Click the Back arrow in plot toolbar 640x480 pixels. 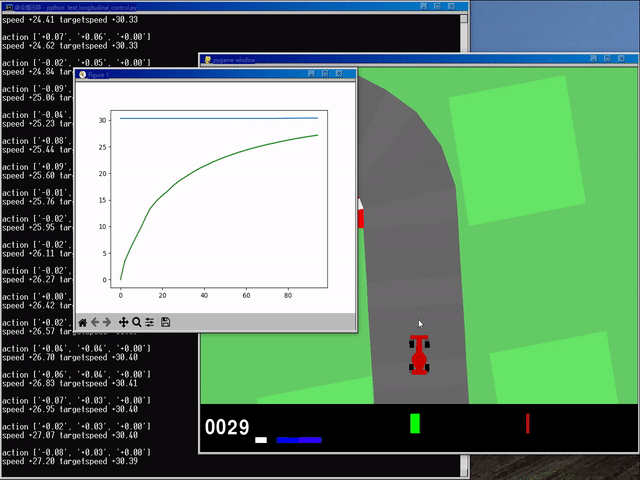click(96, 322)
